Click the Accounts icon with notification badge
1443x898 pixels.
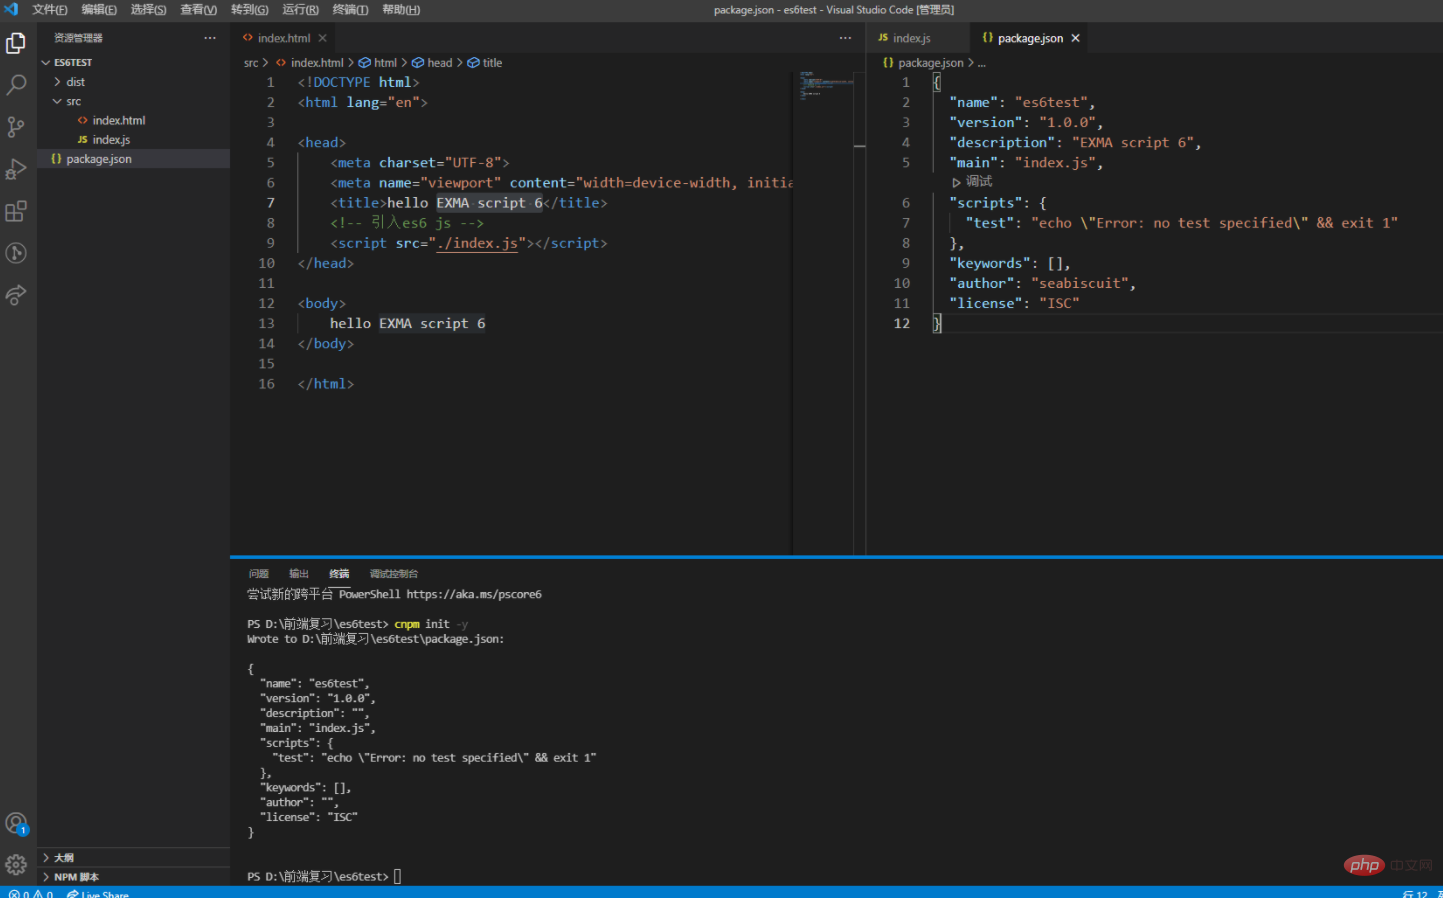pyautogui.click(x=16, y=823)
